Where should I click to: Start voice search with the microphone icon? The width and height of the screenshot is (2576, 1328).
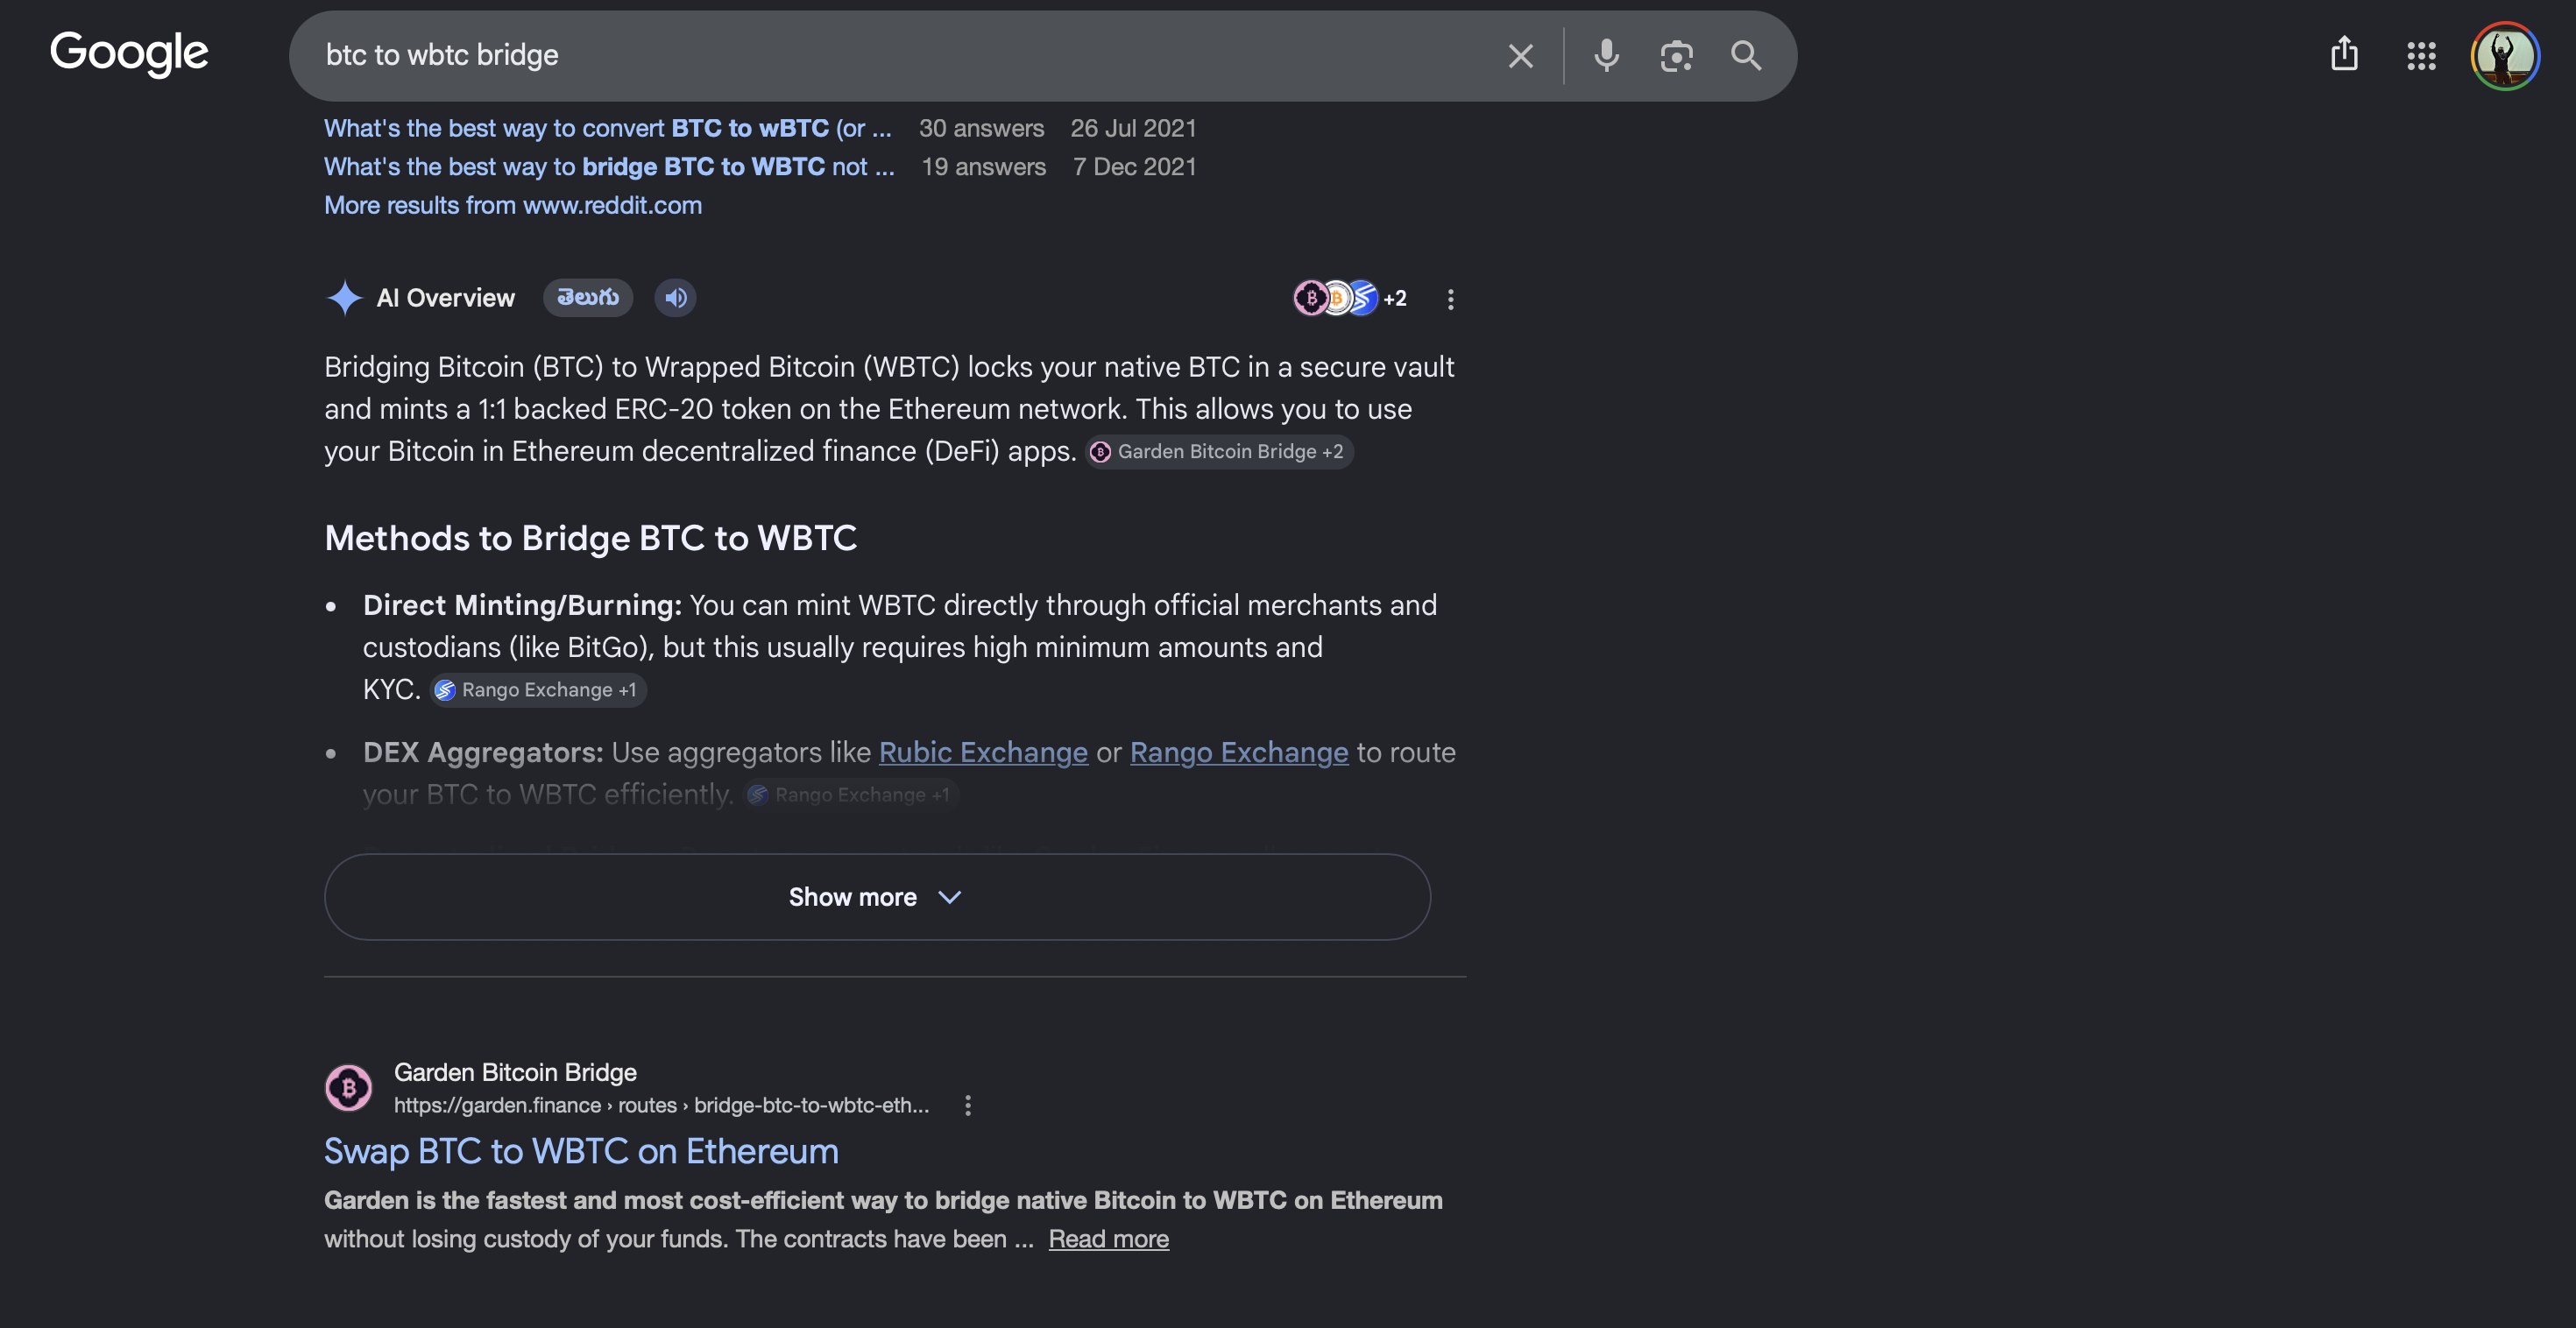pos(1606,56)
